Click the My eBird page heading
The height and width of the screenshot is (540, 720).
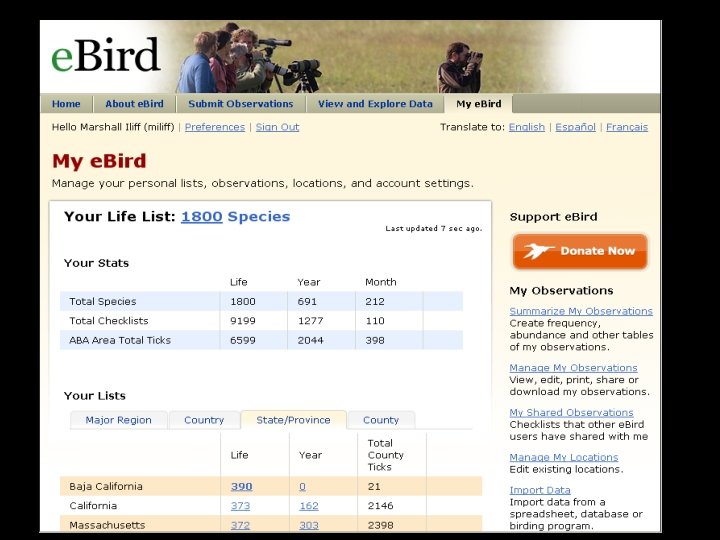click(99, 161)
